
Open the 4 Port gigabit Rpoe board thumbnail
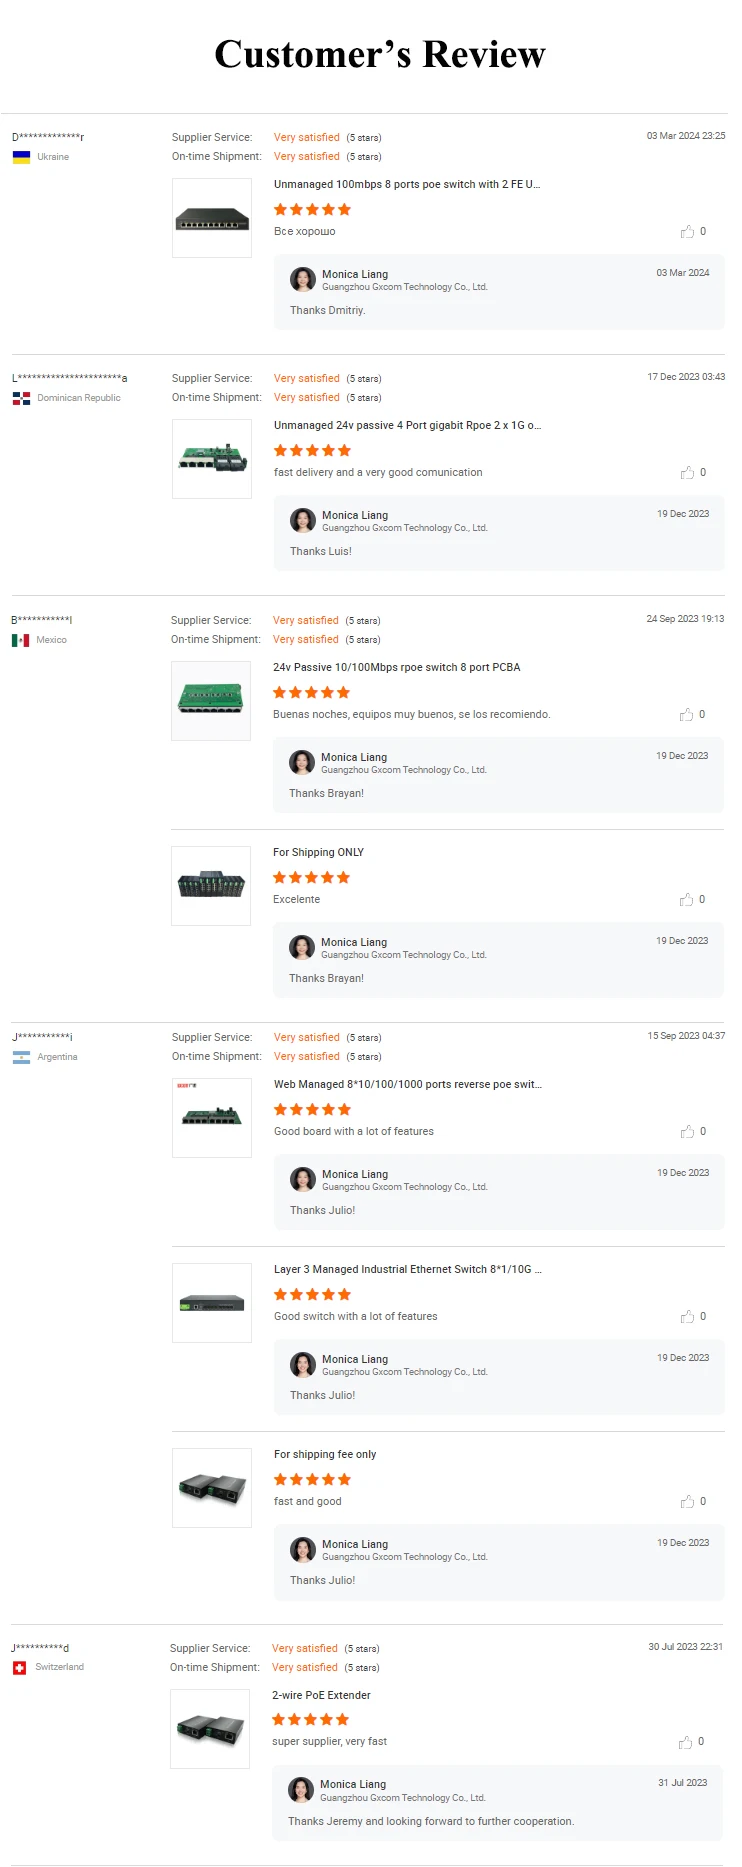tap(212, 459)
